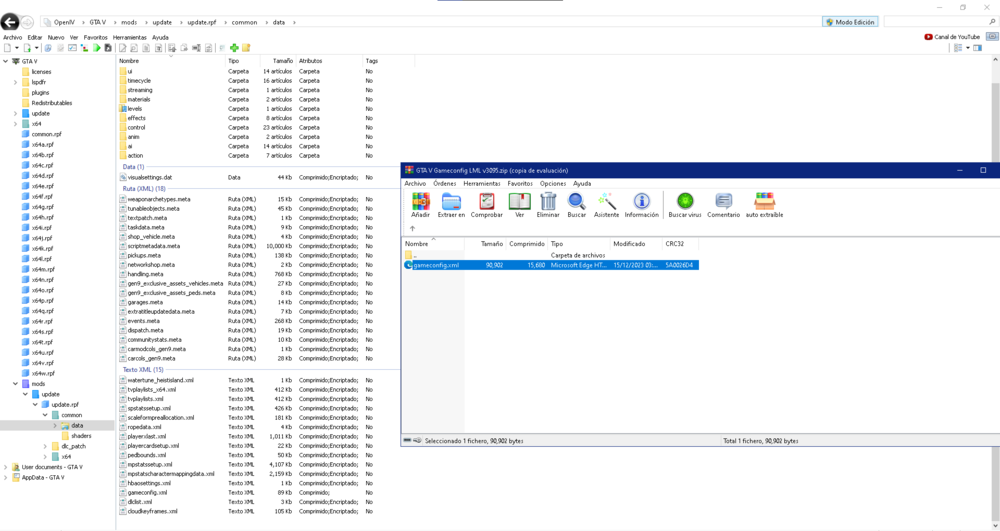
Task: Open Archivo menu in OpenIV
Action: [x=12, y=38]
